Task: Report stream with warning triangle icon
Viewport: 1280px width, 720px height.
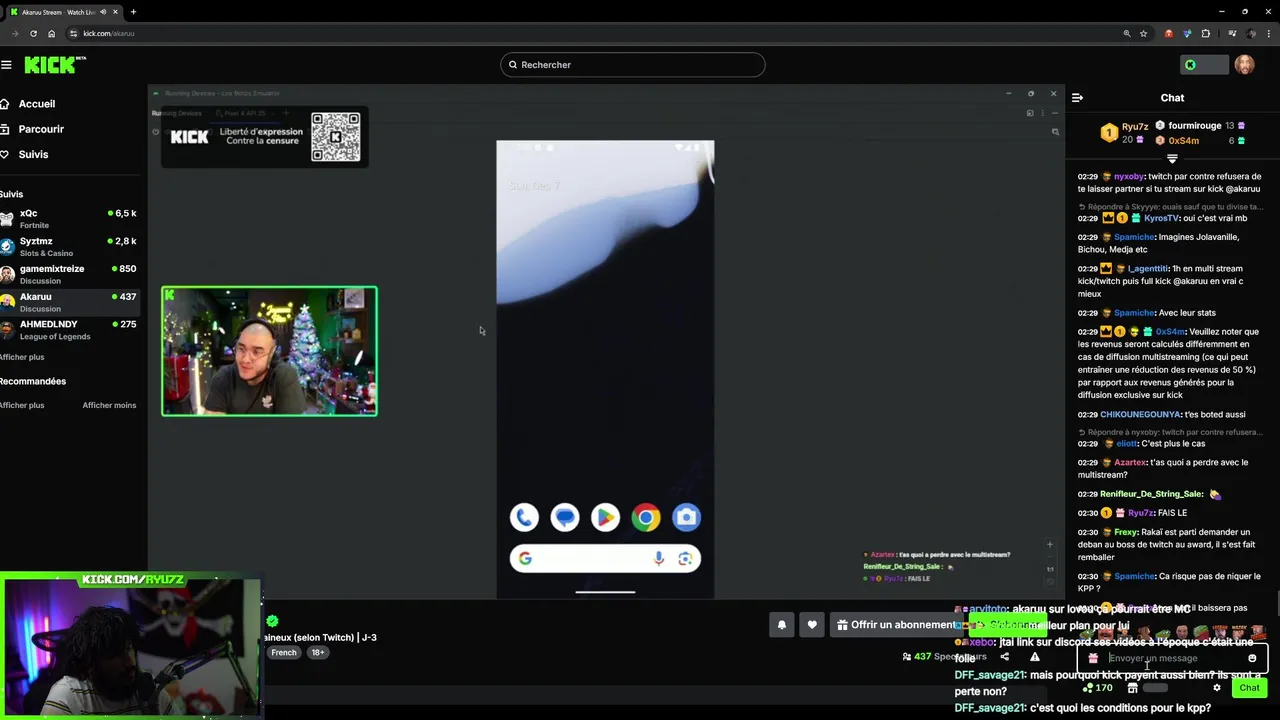Action: point(1035,657)
